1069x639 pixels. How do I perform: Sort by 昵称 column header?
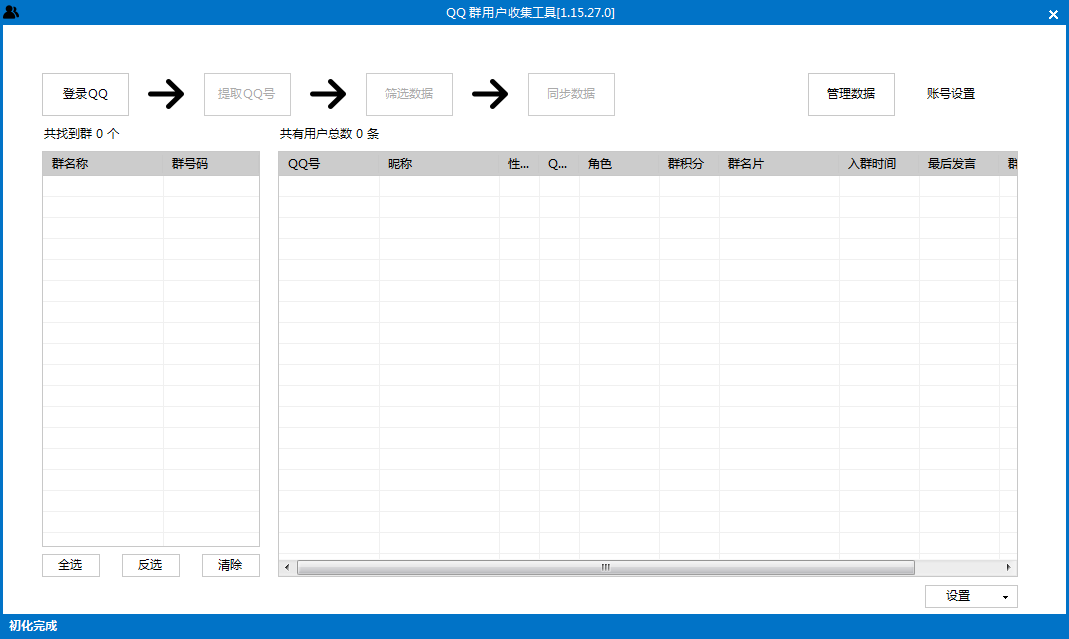pos(439,164)
